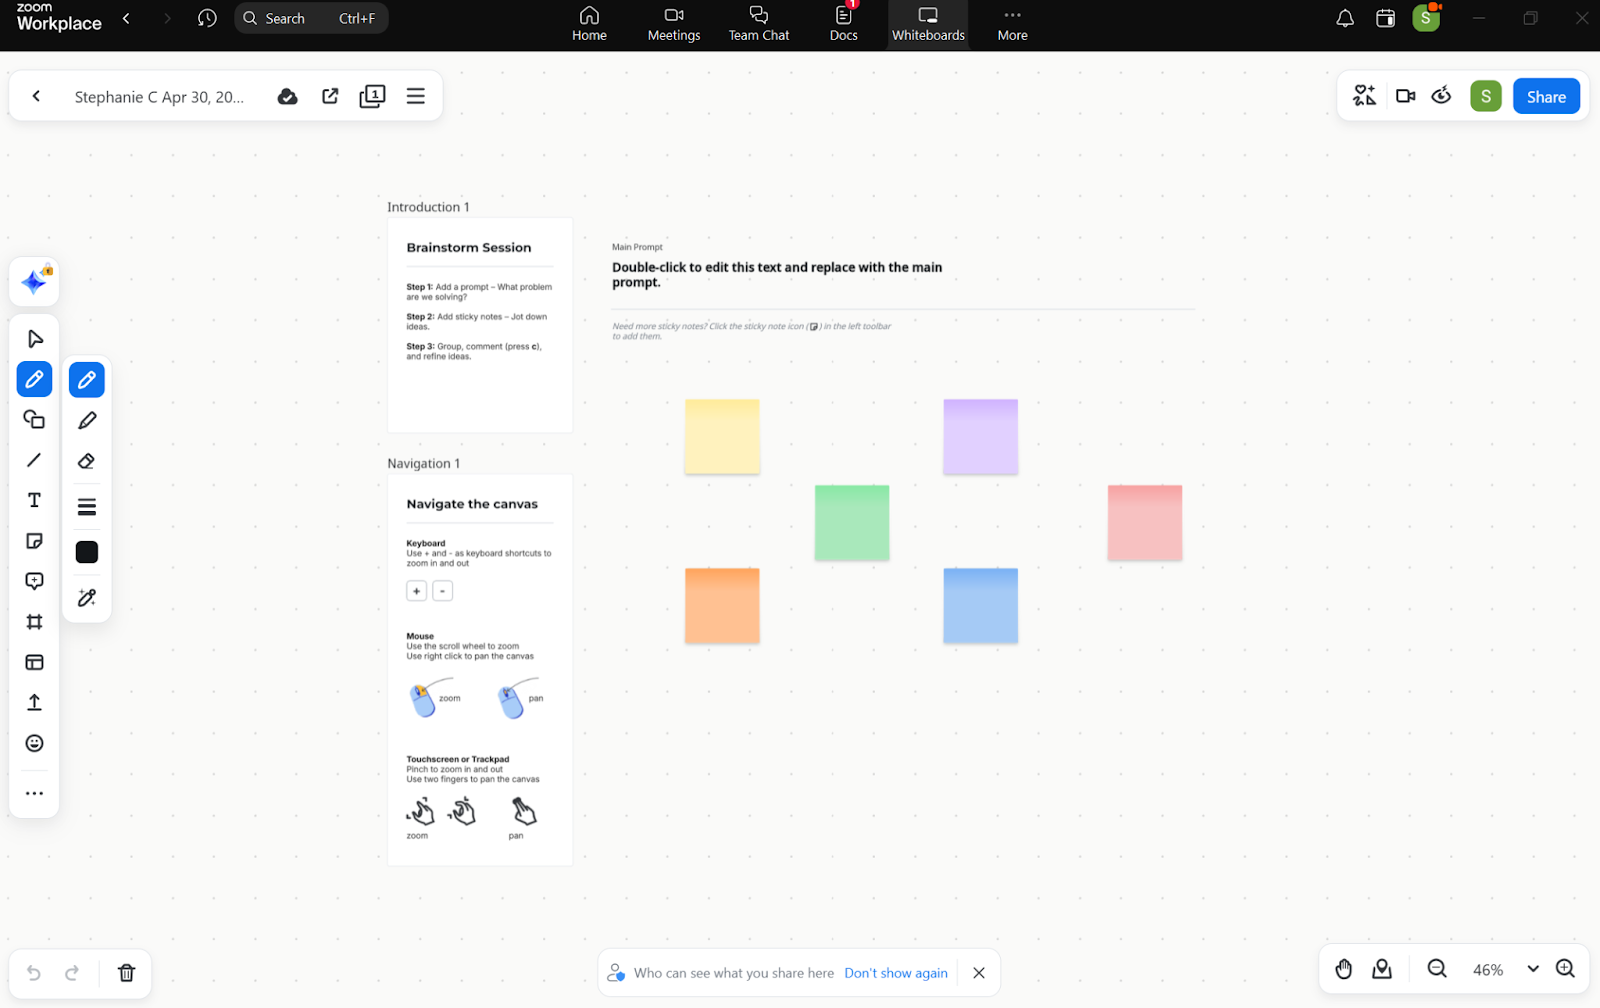Screen dimensions: 1600x1008
Task: Click Don't show again link
Action: [896, 973]
